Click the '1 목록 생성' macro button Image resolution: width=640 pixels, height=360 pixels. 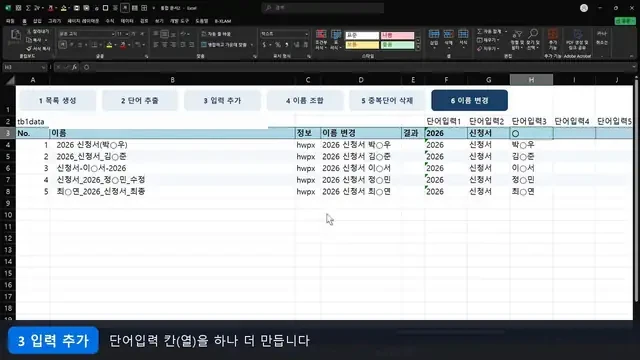(58, 100)
